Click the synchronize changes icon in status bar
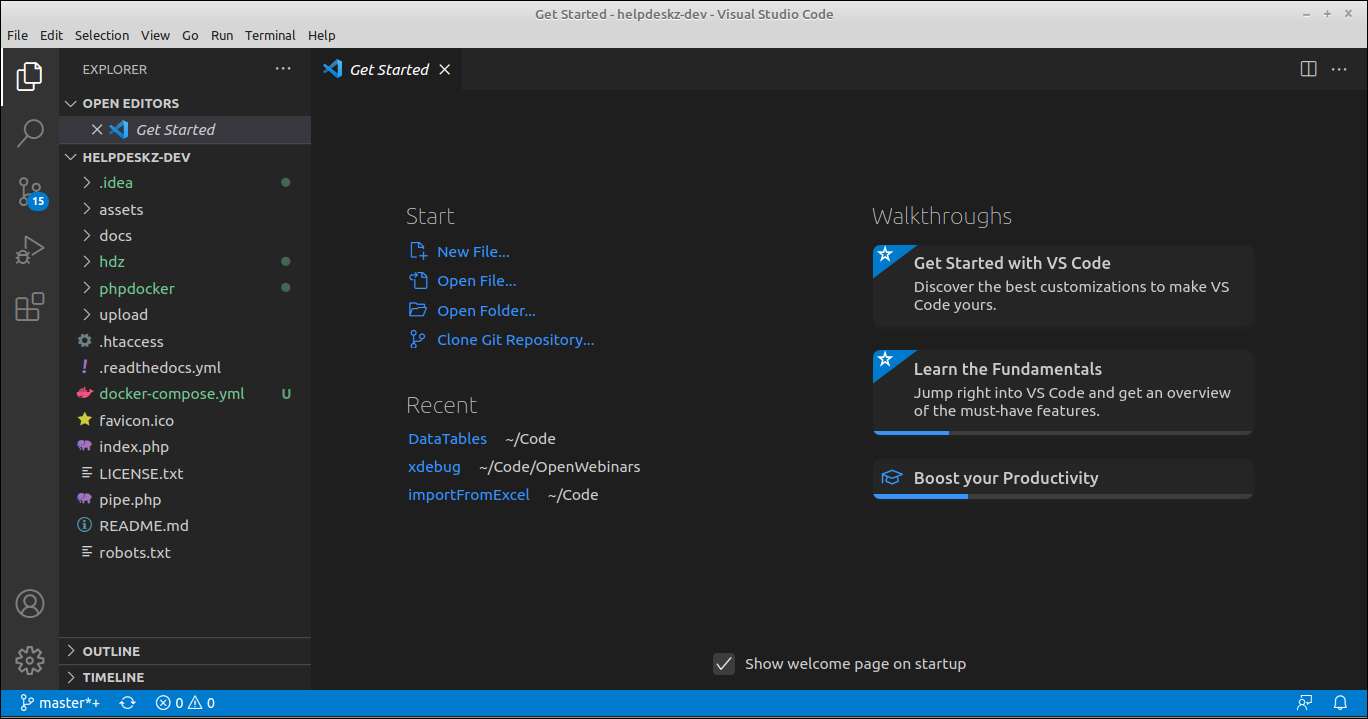The width and height of the screenshot is (1368, 719). (127, 702)
